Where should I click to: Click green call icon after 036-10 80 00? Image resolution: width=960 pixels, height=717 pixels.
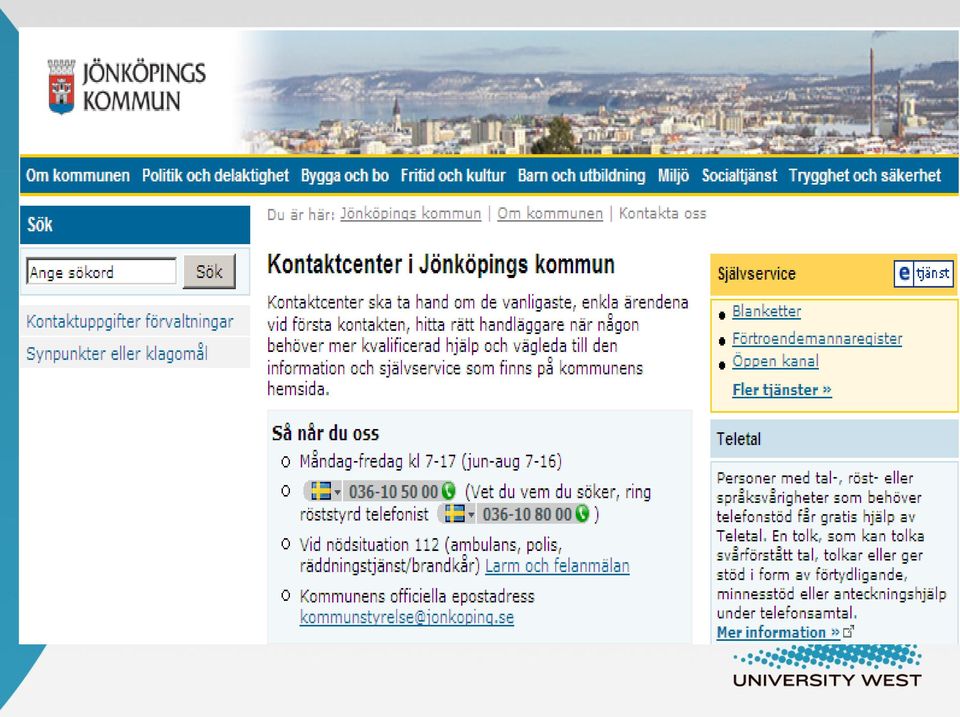pyautogui.click(x=582, y=514)
